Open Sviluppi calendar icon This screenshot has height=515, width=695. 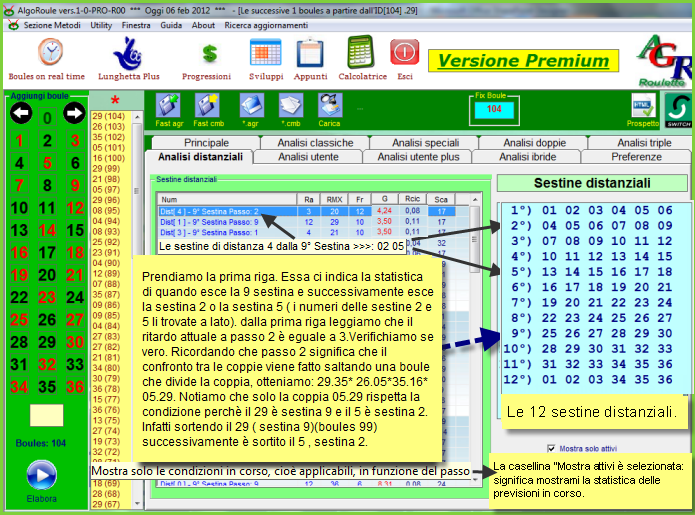click(266, 53)
